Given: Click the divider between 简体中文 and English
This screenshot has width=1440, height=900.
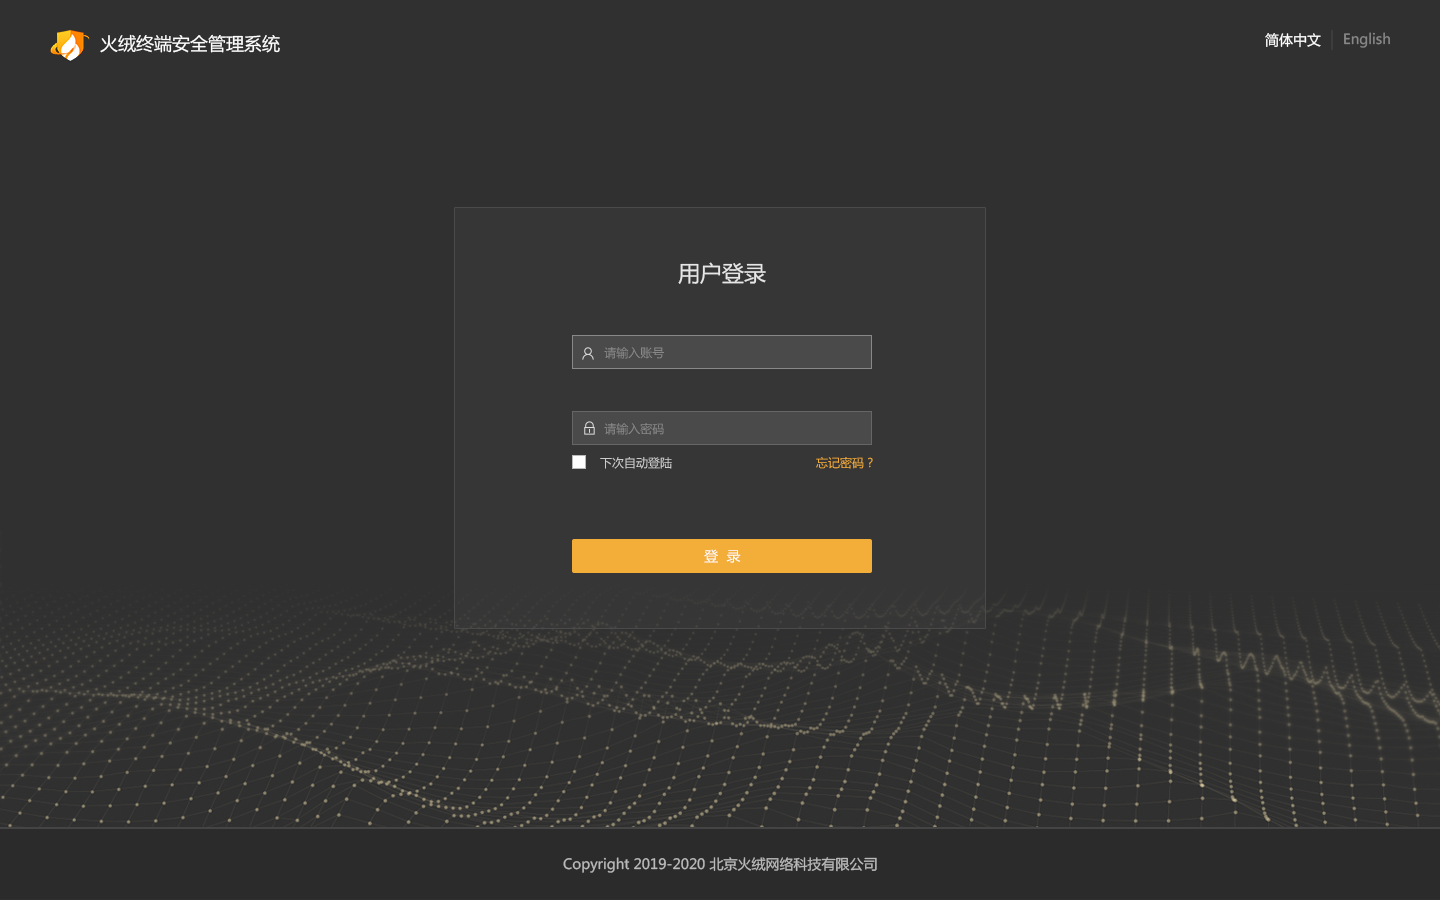Looking at the screenshot, I should click(x=1332, y=40).
